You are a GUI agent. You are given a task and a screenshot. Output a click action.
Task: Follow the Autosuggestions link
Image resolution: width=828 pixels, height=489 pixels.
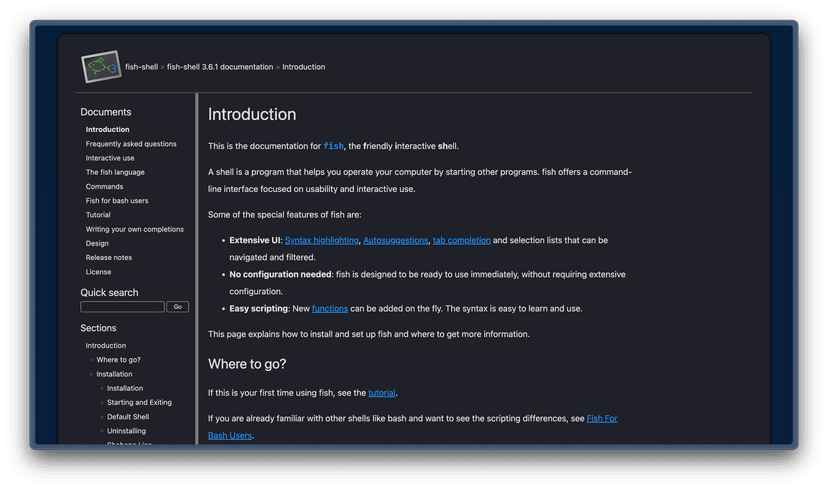coord(395,240)
